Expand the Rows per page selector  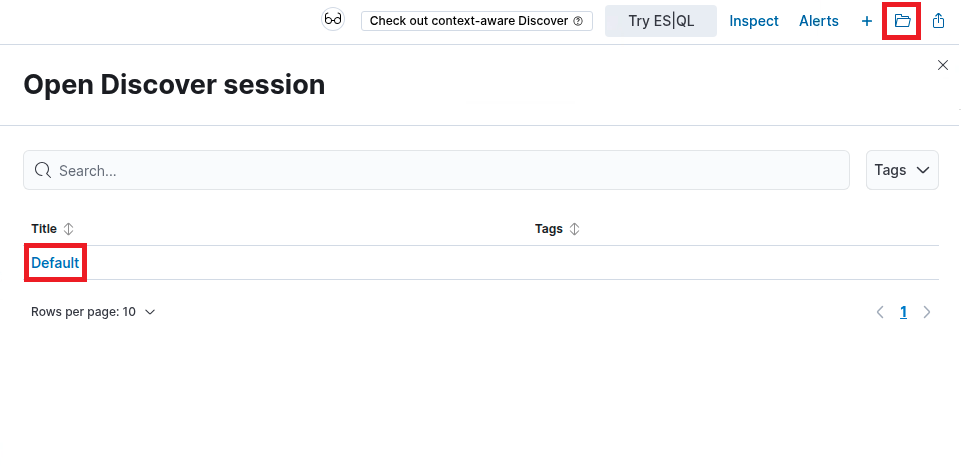pos(93,312)
